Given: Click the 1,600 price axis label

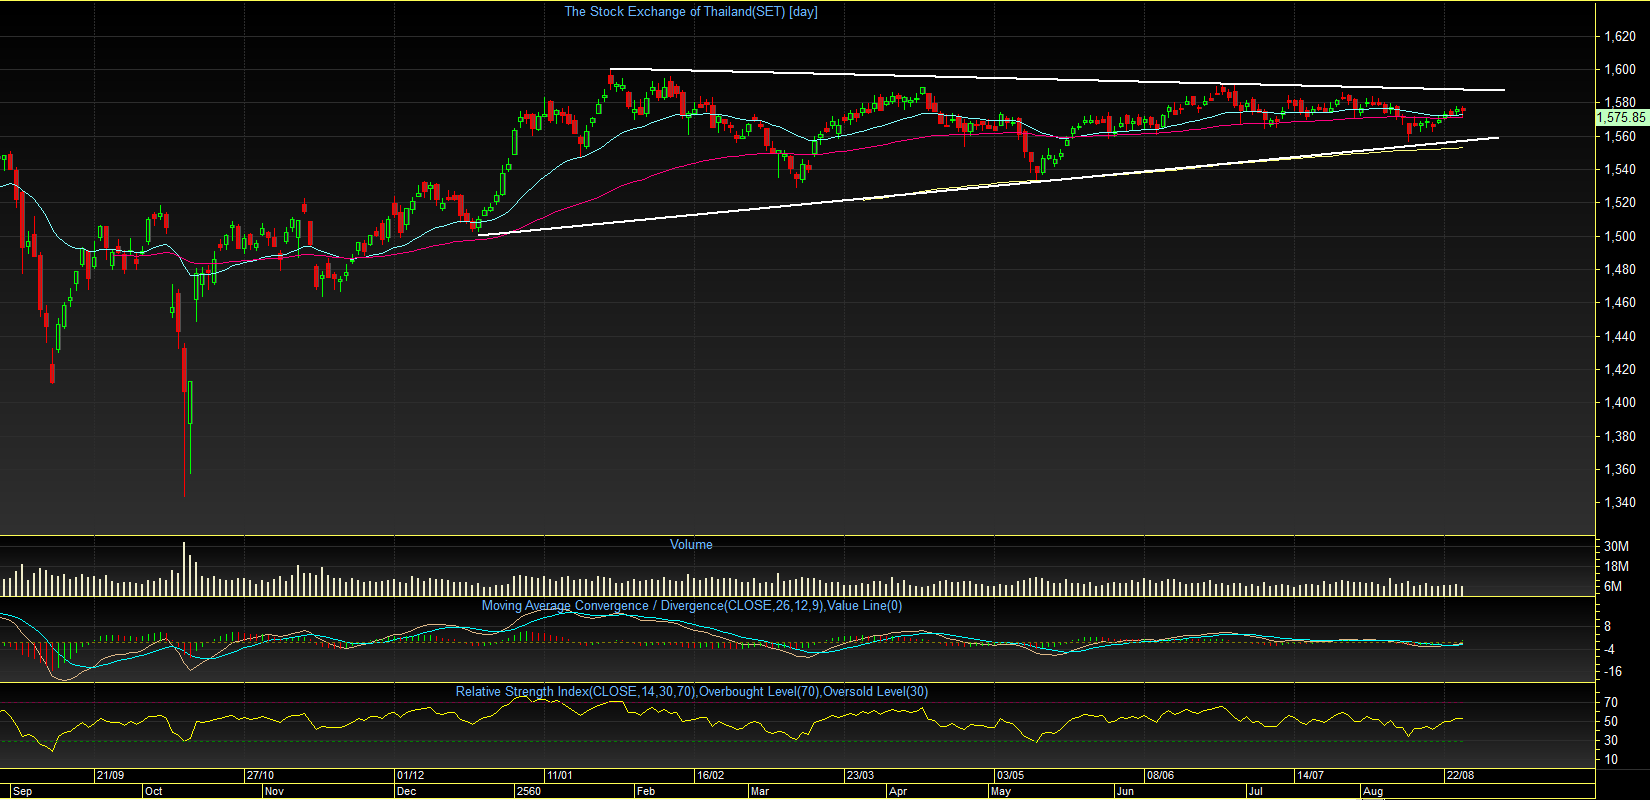Looking at the screenshot, I should coord(1620,70).
